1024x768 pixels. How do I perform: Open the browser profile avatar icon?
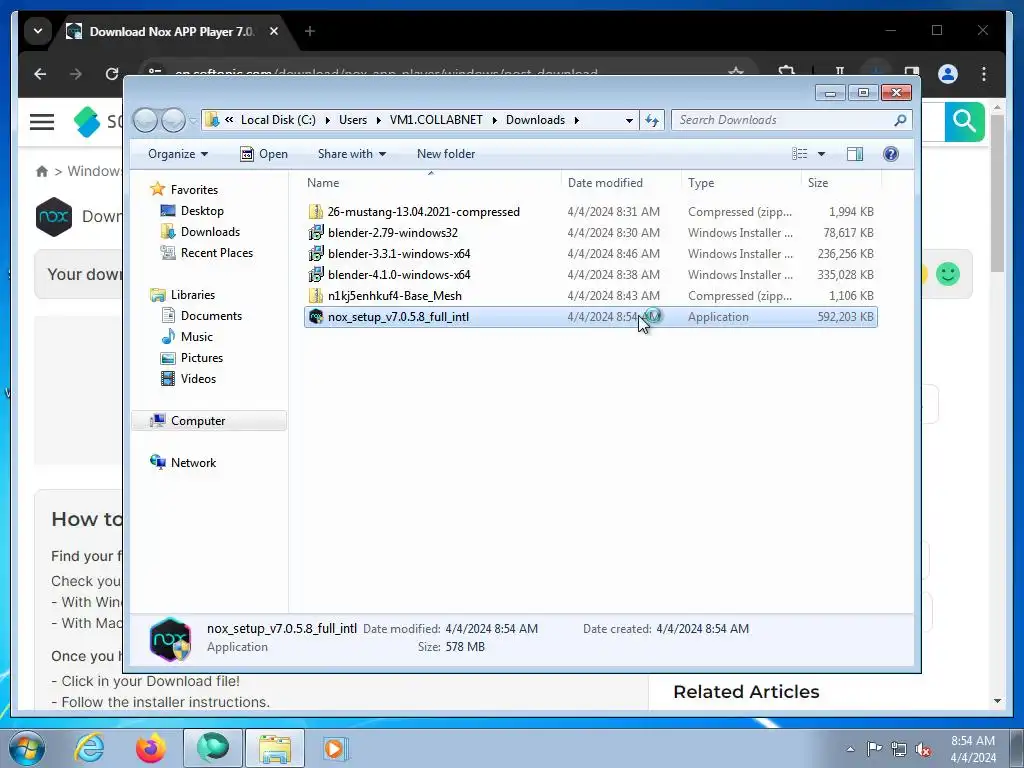pos(948,74)
